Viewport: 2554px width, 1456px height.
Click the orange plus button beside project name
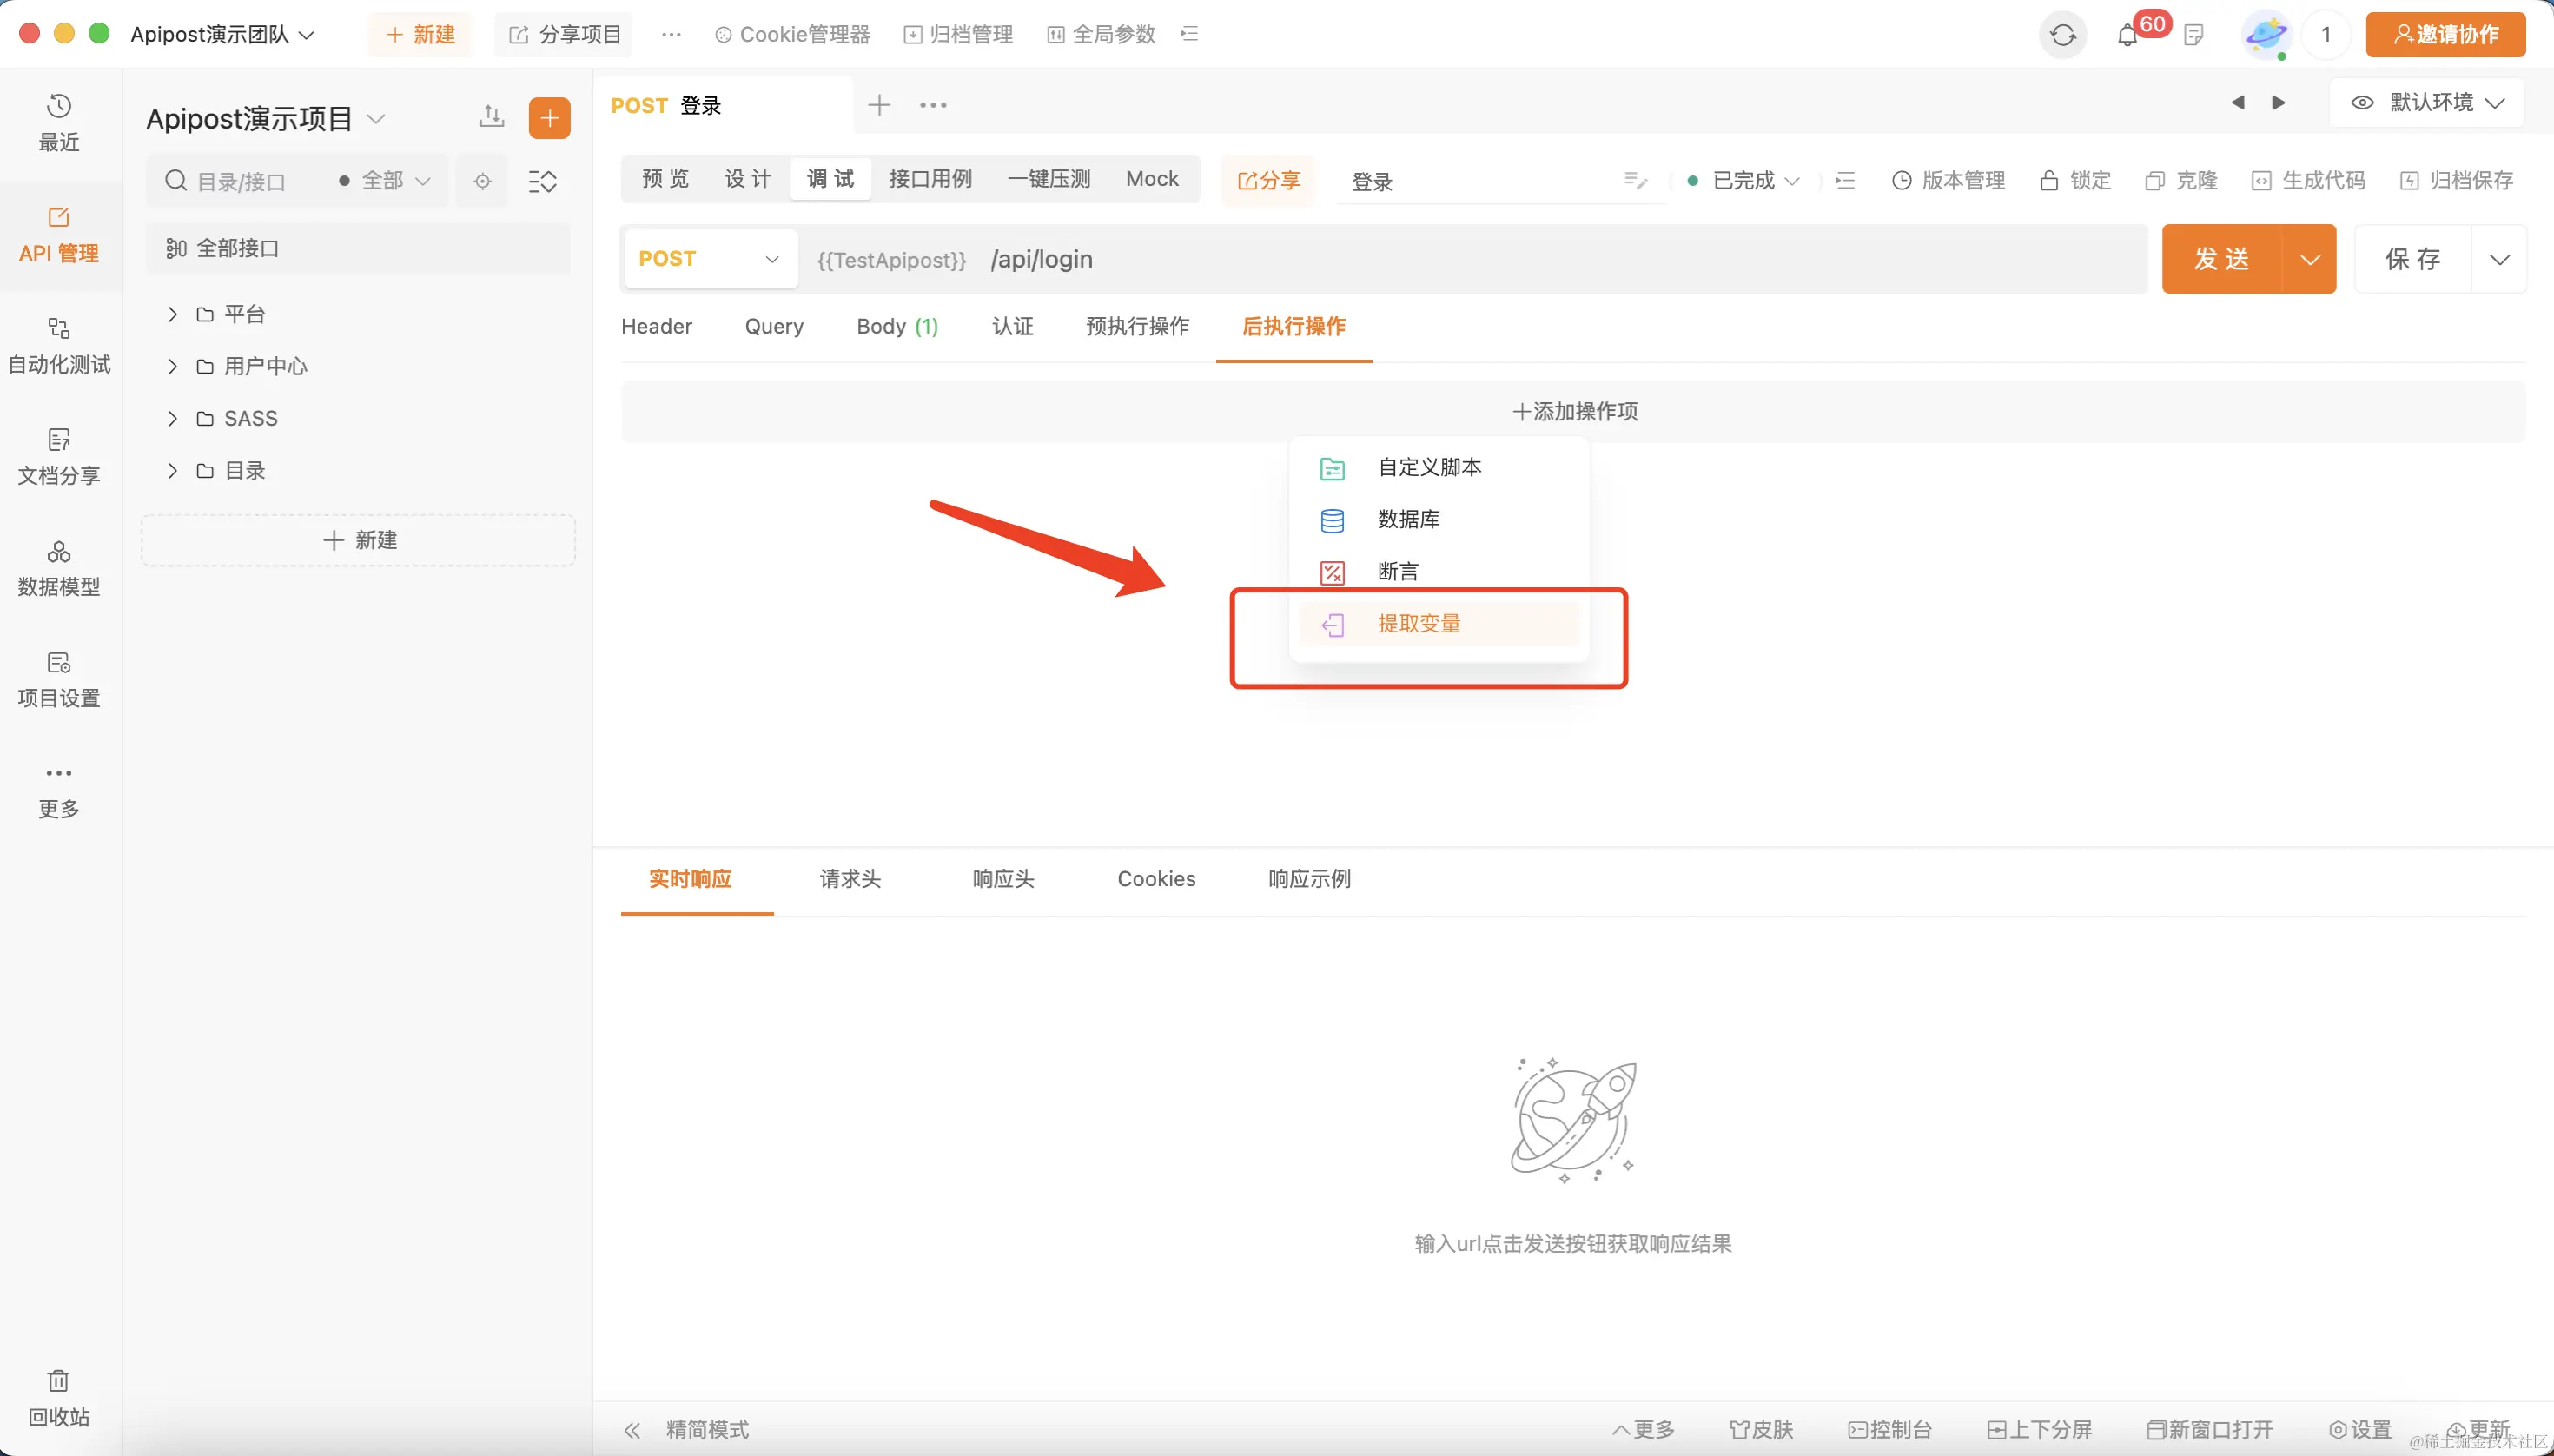click(549, 118)
